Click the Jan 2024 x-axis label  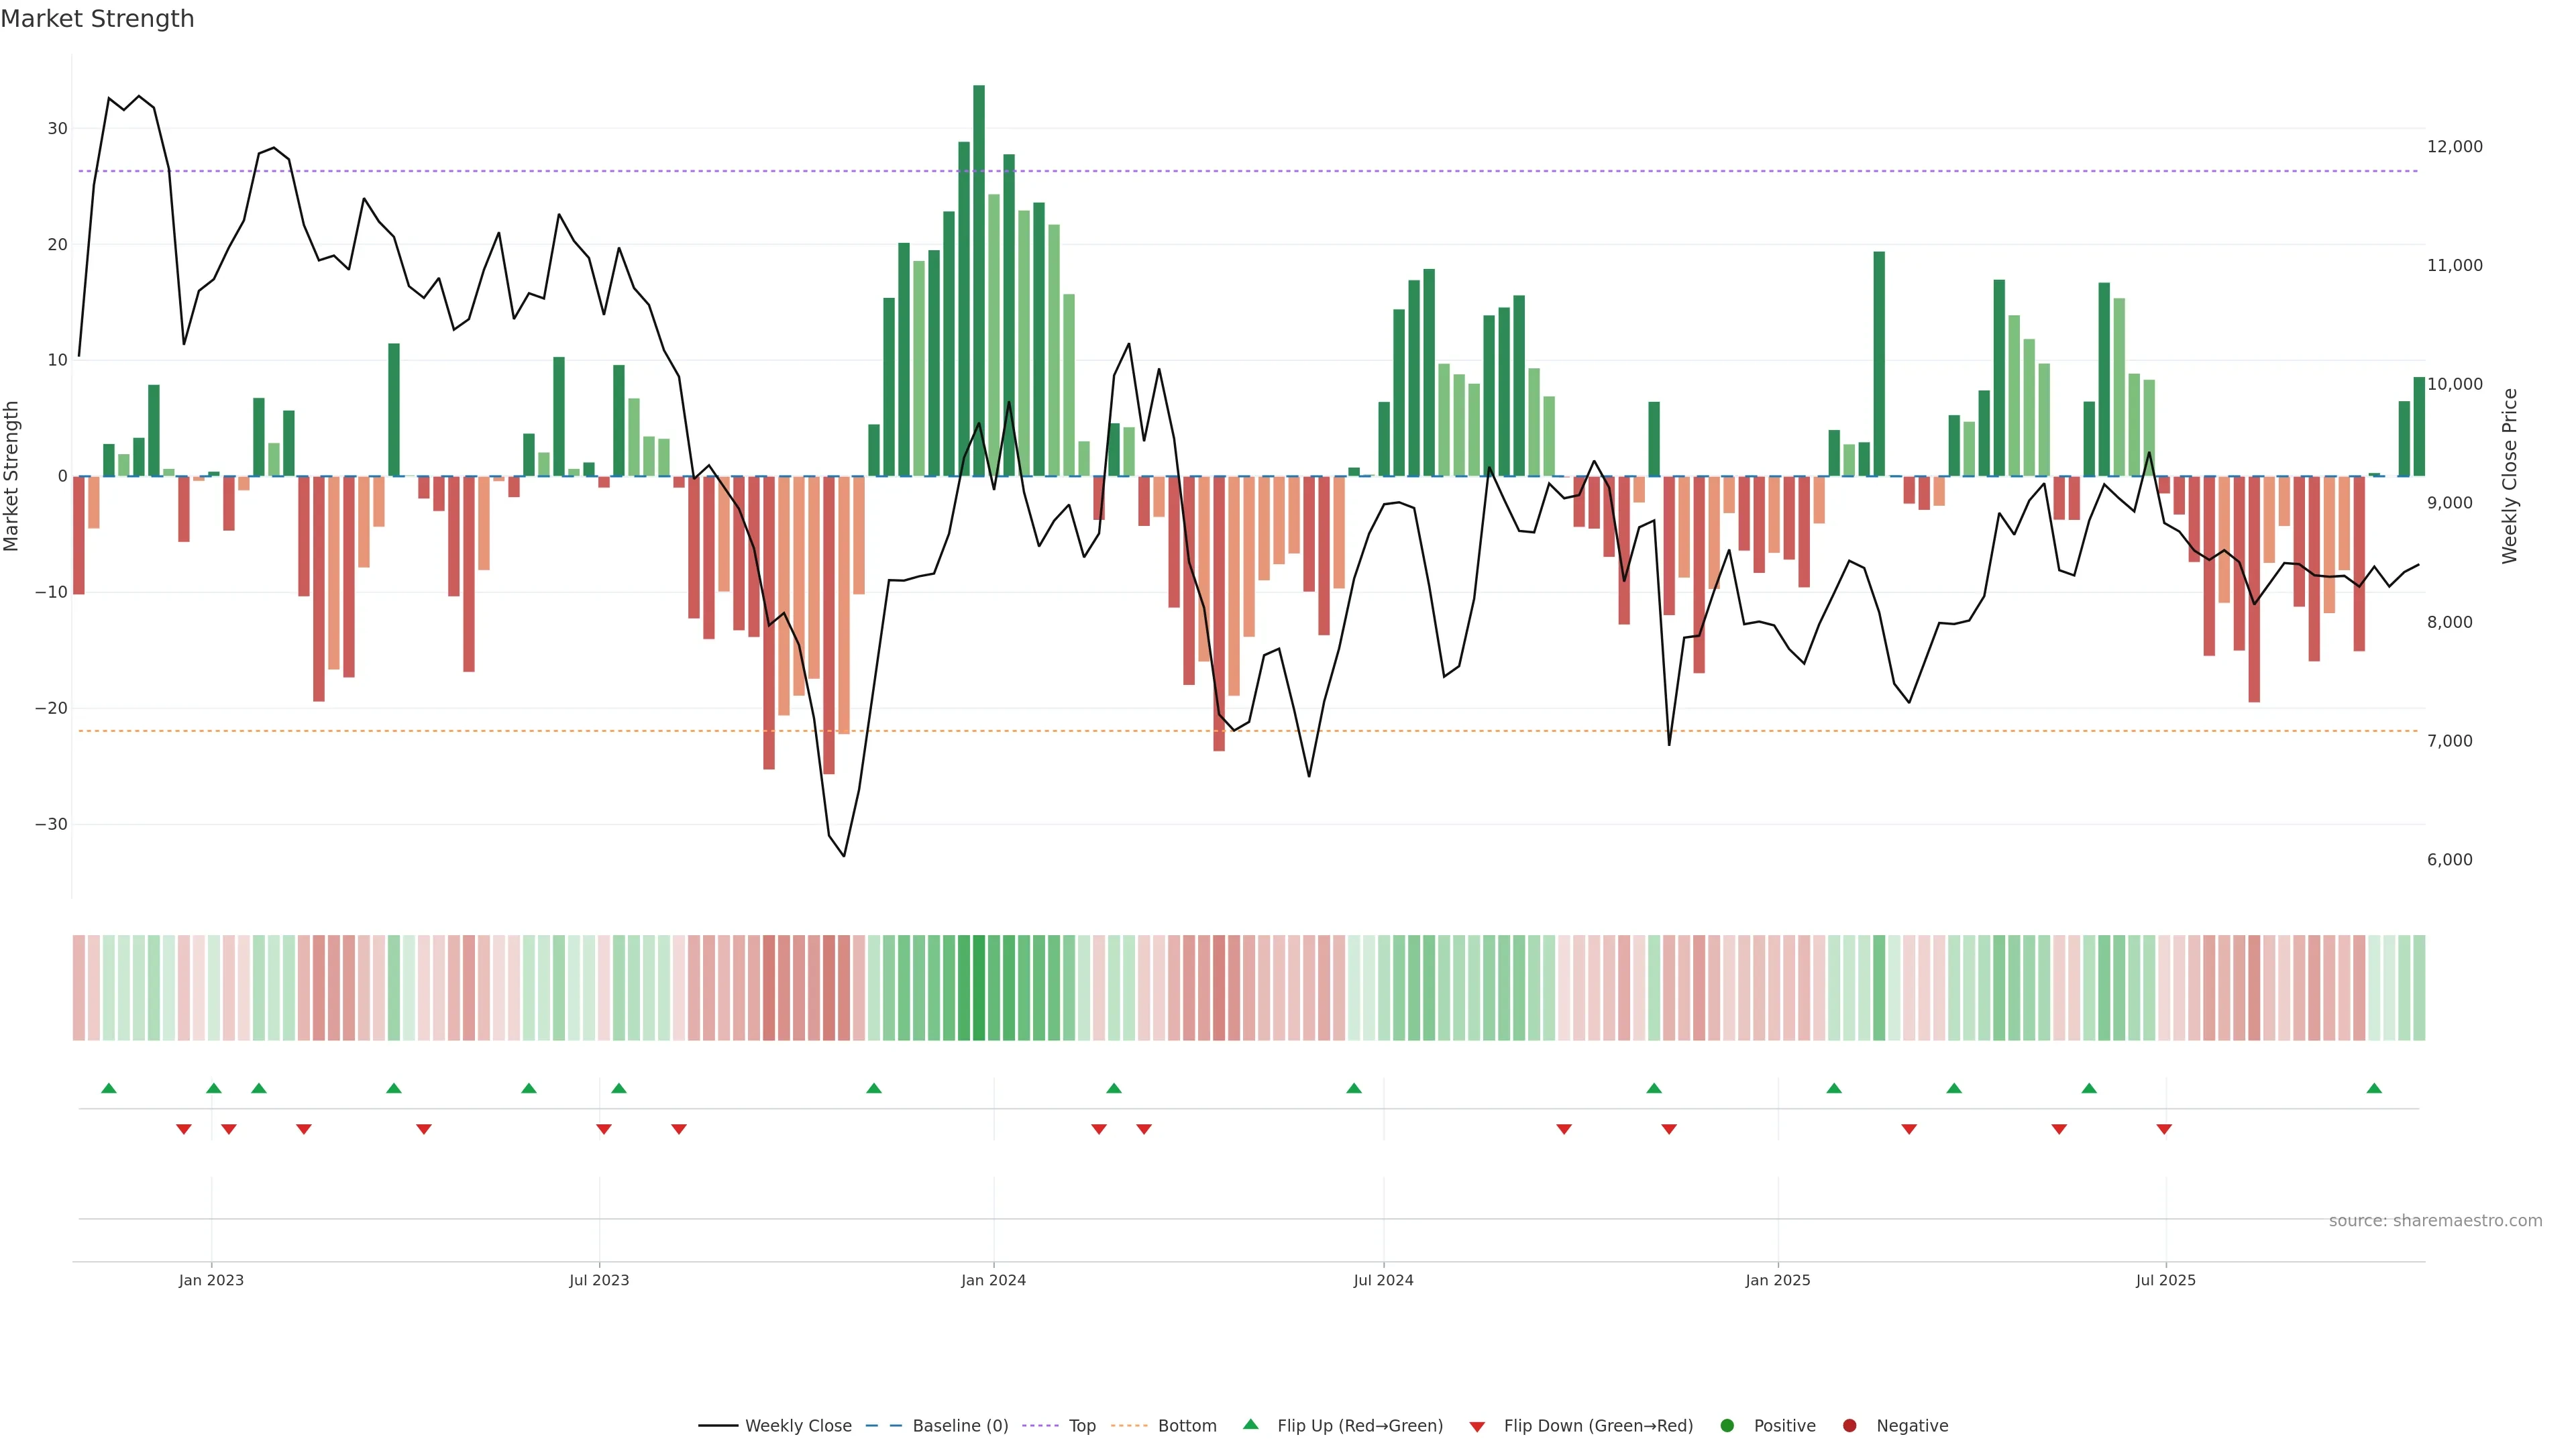pos(993,1280)
